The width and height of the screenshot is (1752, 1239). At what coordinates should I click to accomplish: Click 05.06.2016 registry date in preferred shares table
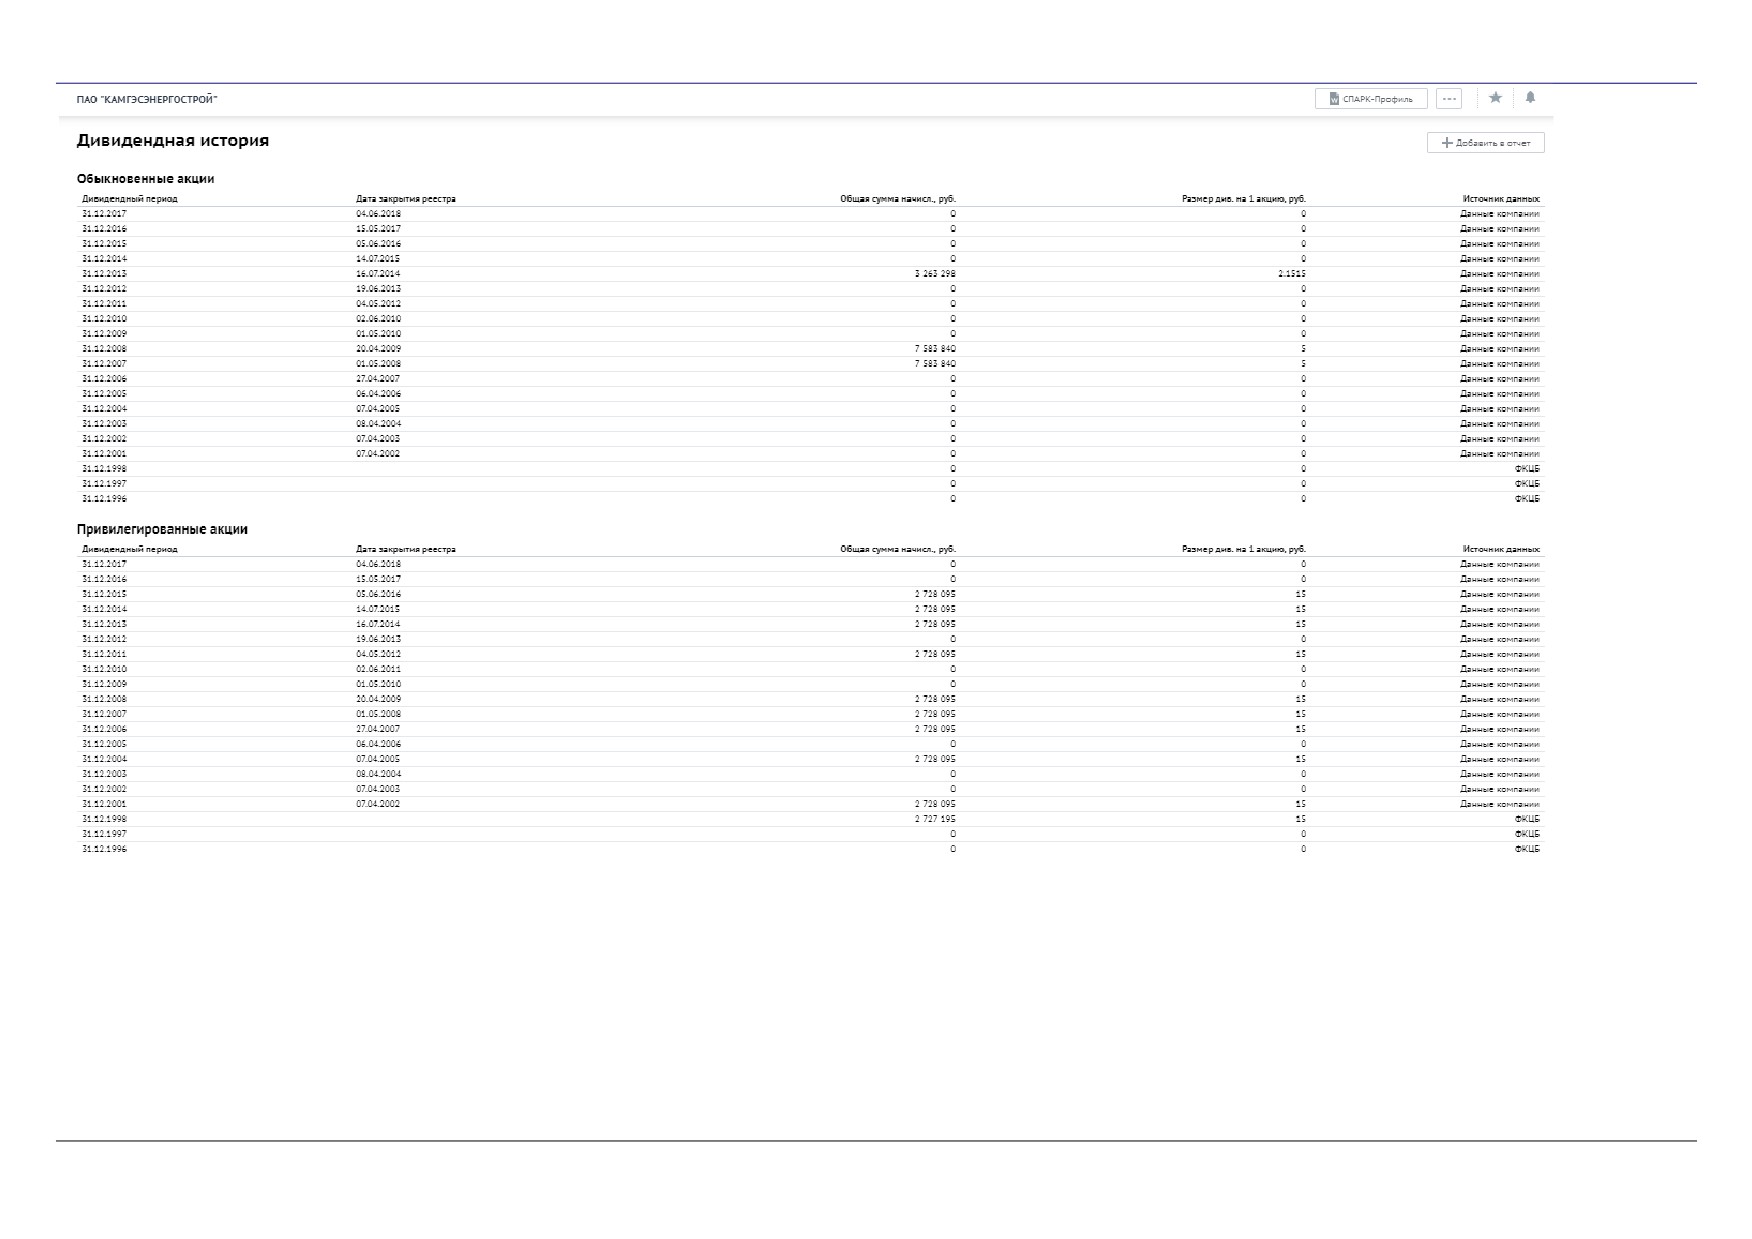coord(378,594)
